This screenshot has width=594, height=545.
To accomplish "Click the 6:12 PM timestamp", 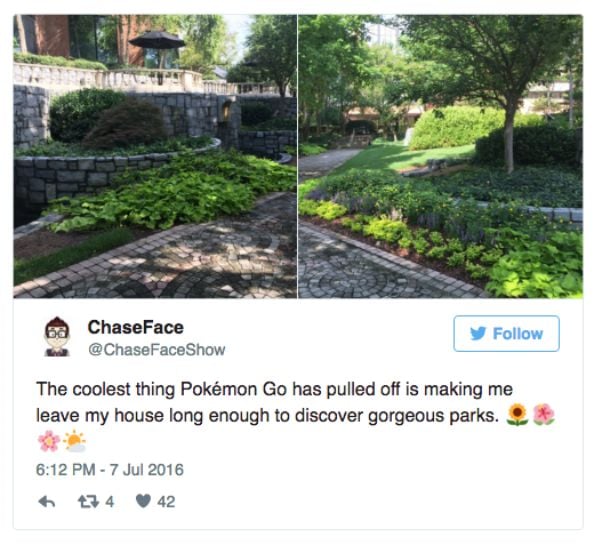I will click(x=66, y=470).
